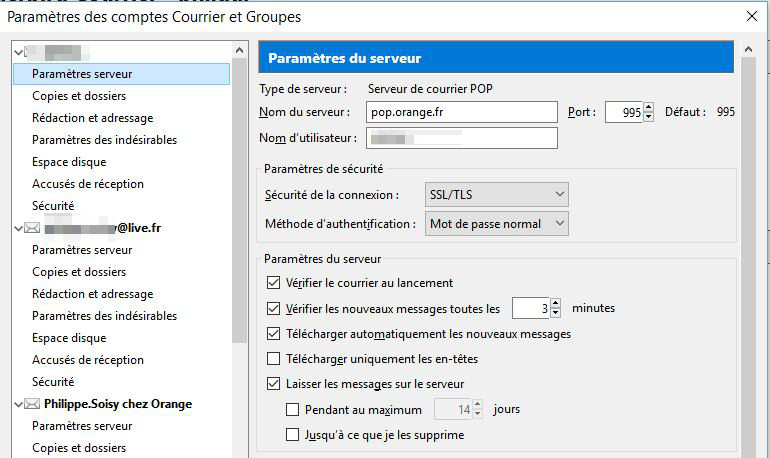Image resolution: width=770 pixels, height=458 pixels.
Task: Select Paramètres des indésirables under the live.fr account
Action: click(x=104, y=316)
